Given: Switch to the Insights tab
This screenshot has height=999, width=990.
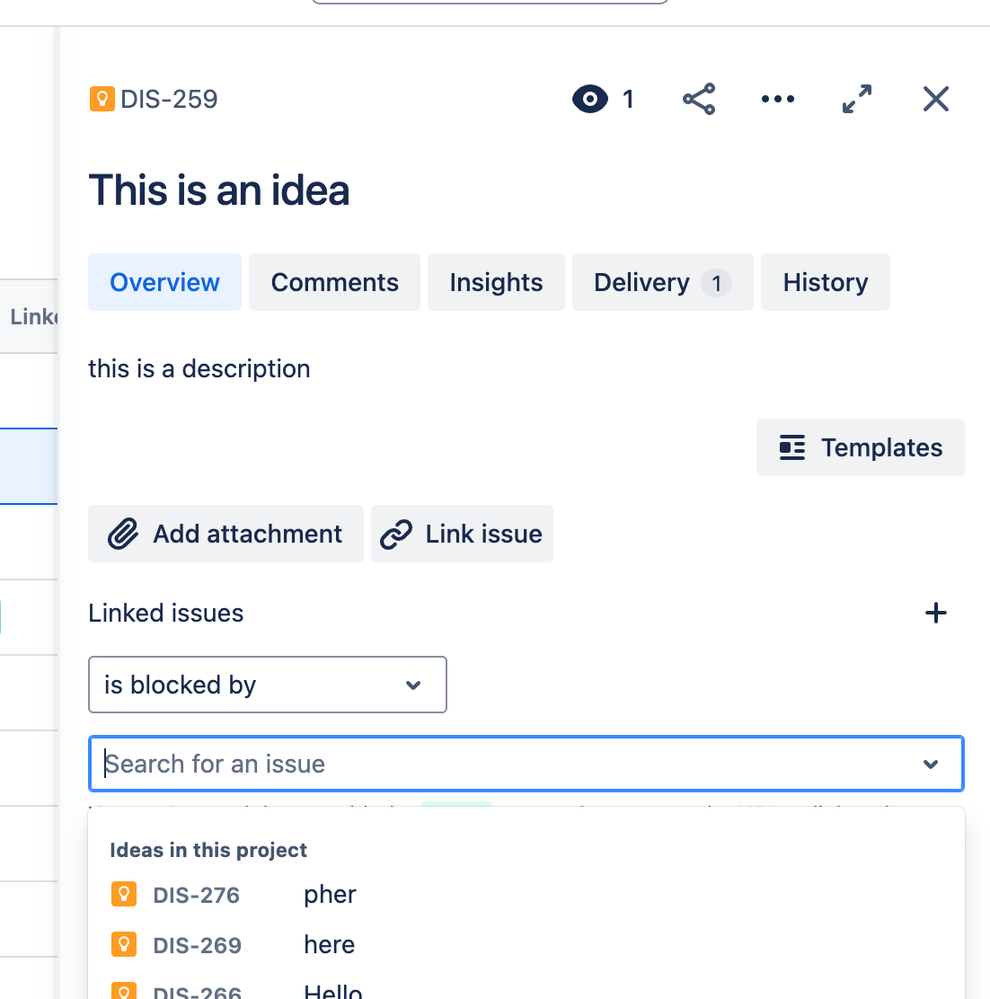Looking at the screenshot, I should point(496,282).
